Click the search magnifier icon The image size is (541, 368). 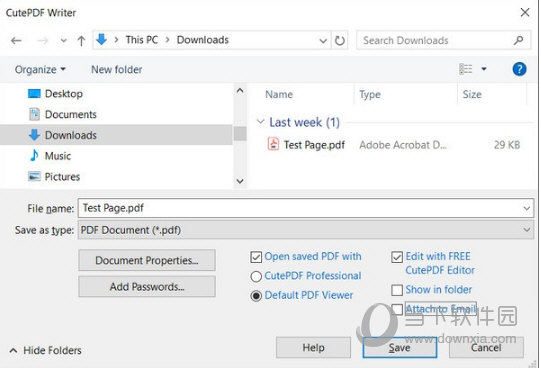point(518,40)
